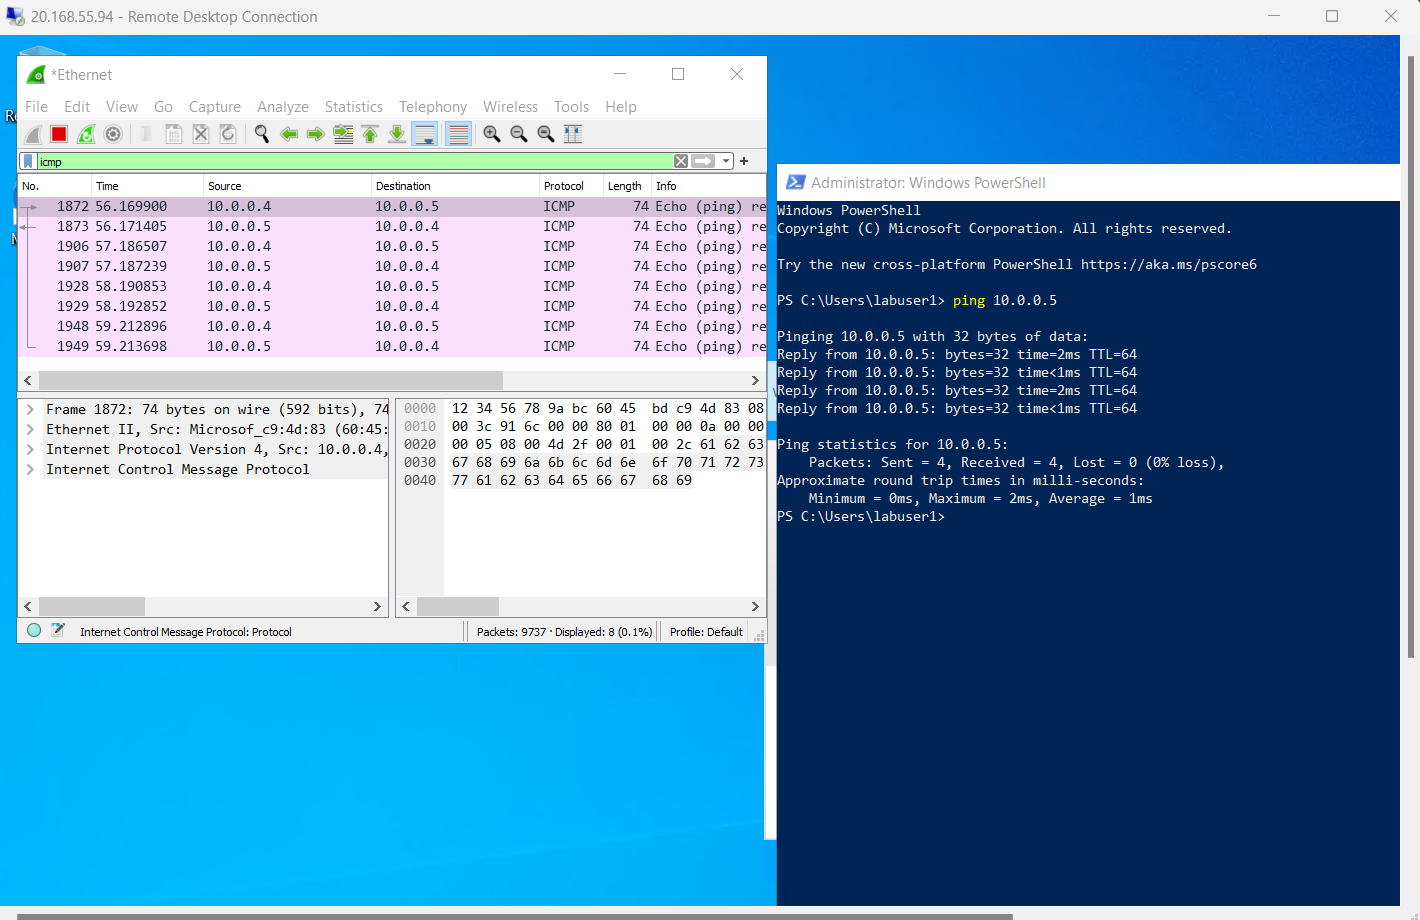Open the Statistics menu

pos(354,106)
